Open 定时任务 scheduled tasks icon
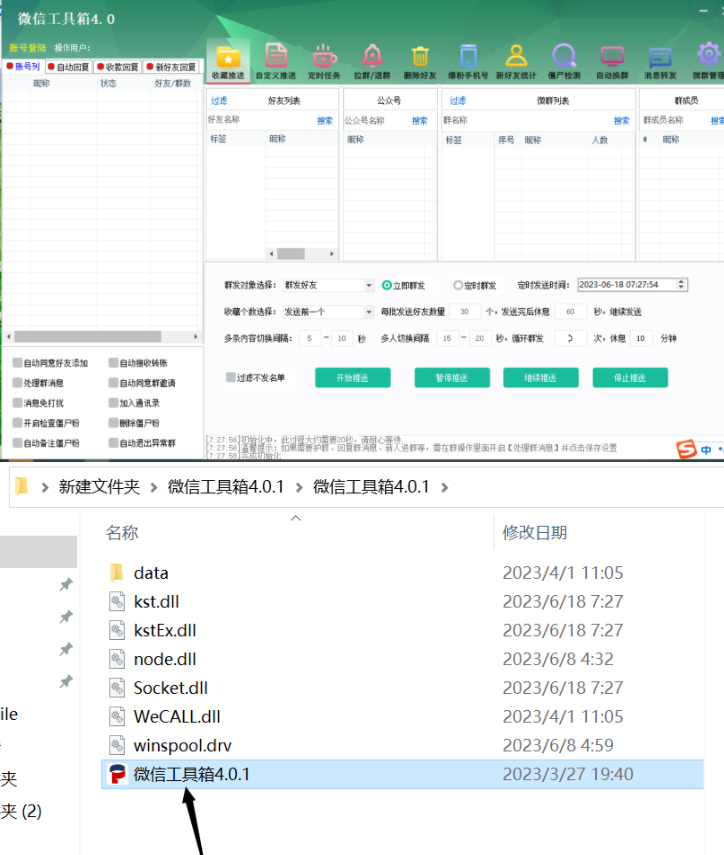This screenshot has height=855, width=724. (x=324, y=60)
